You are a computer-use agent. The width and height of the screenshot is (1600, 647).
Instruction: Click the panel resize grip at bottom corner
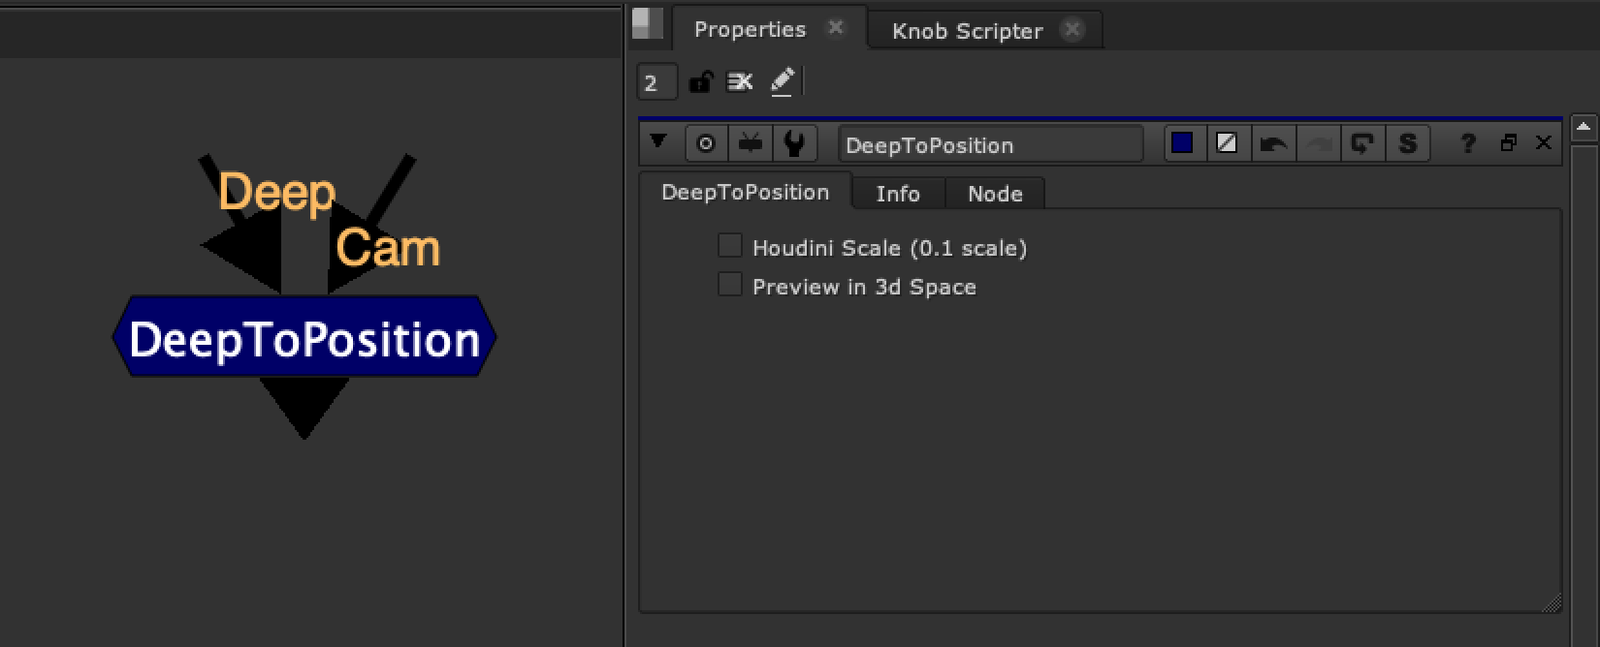[1552, 603]
